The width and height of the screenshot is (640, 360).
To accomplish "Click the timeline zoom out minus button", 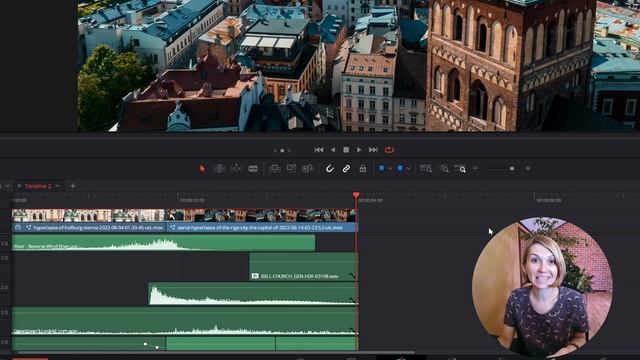I will (475, 168).
